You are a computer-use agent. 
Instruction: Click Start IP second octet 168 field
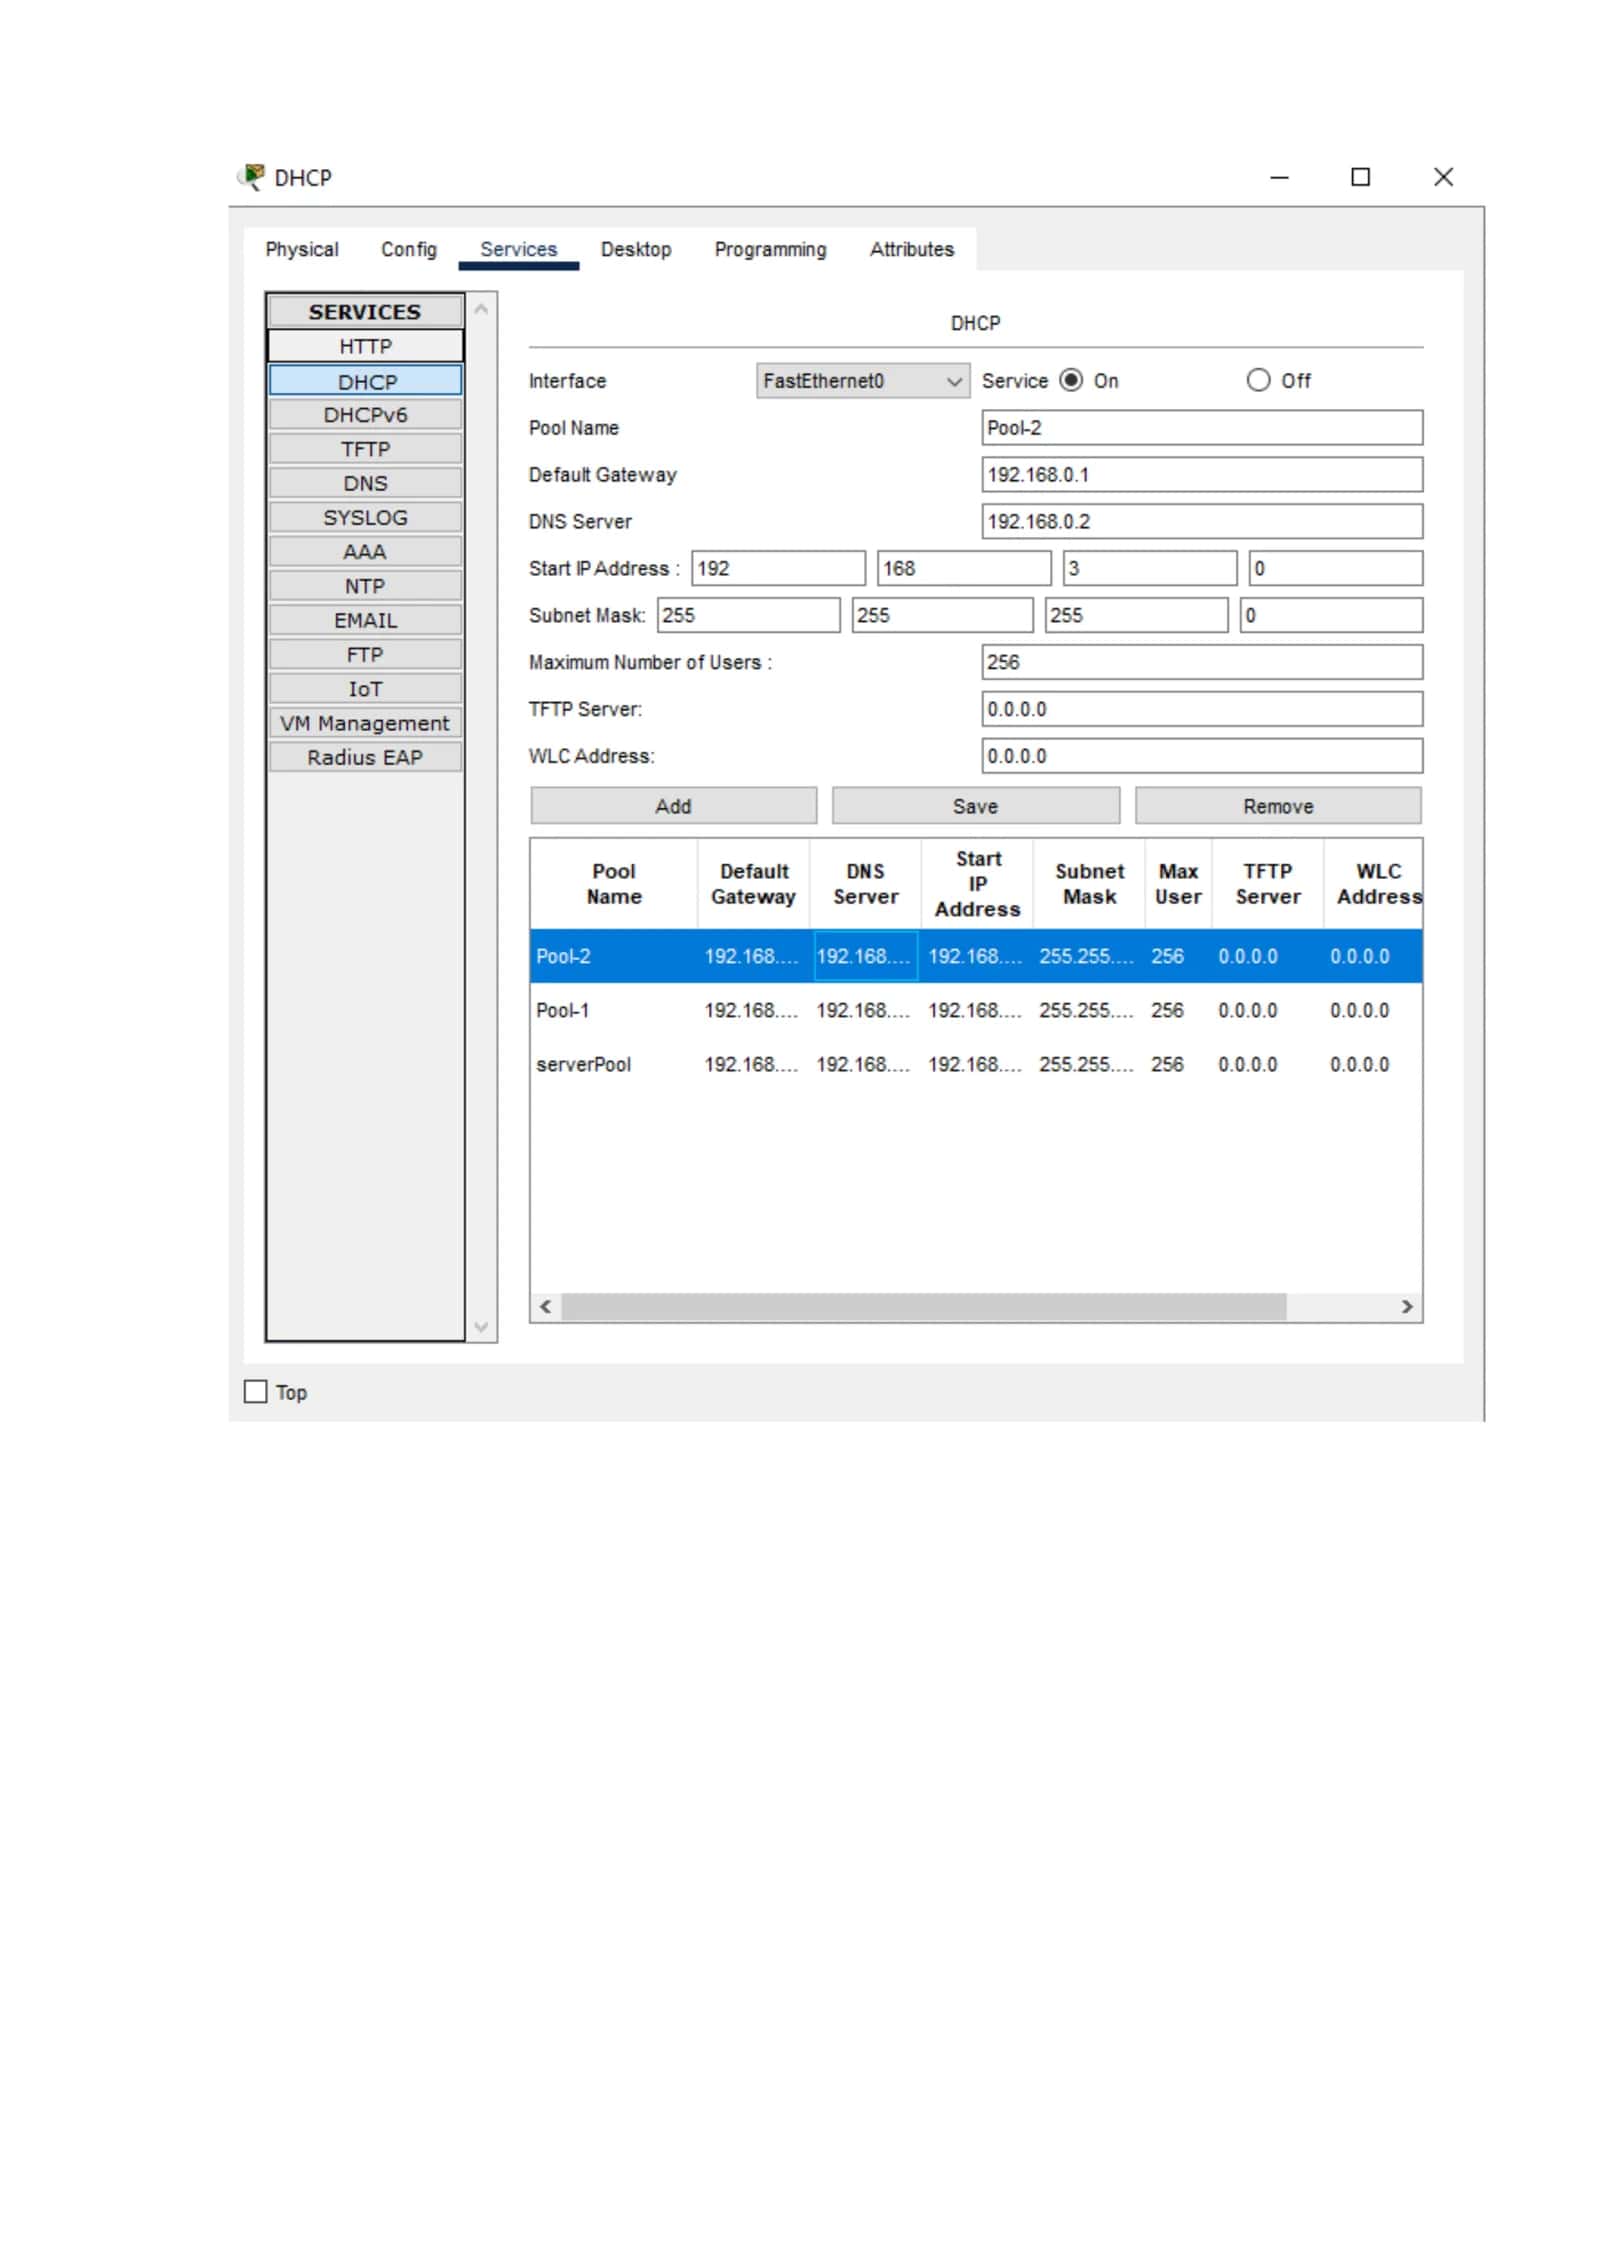[964, 568]
